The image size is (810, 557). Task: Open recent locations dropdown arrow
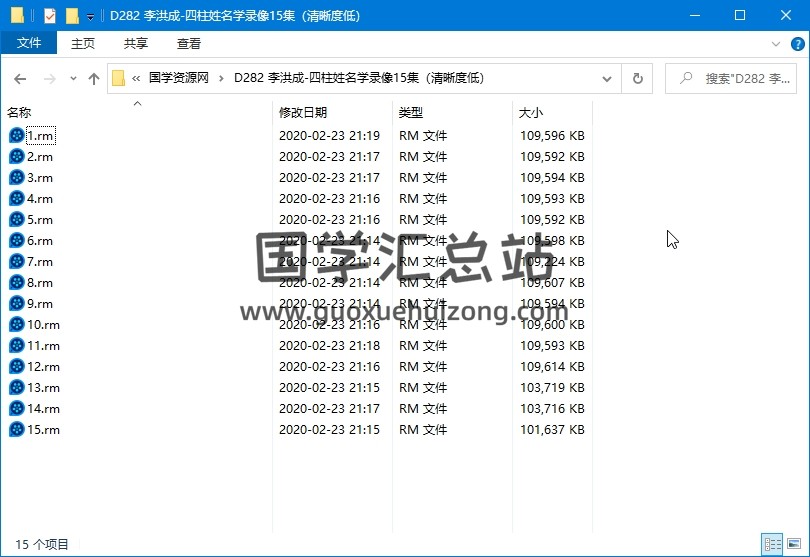tap(73, 79)
